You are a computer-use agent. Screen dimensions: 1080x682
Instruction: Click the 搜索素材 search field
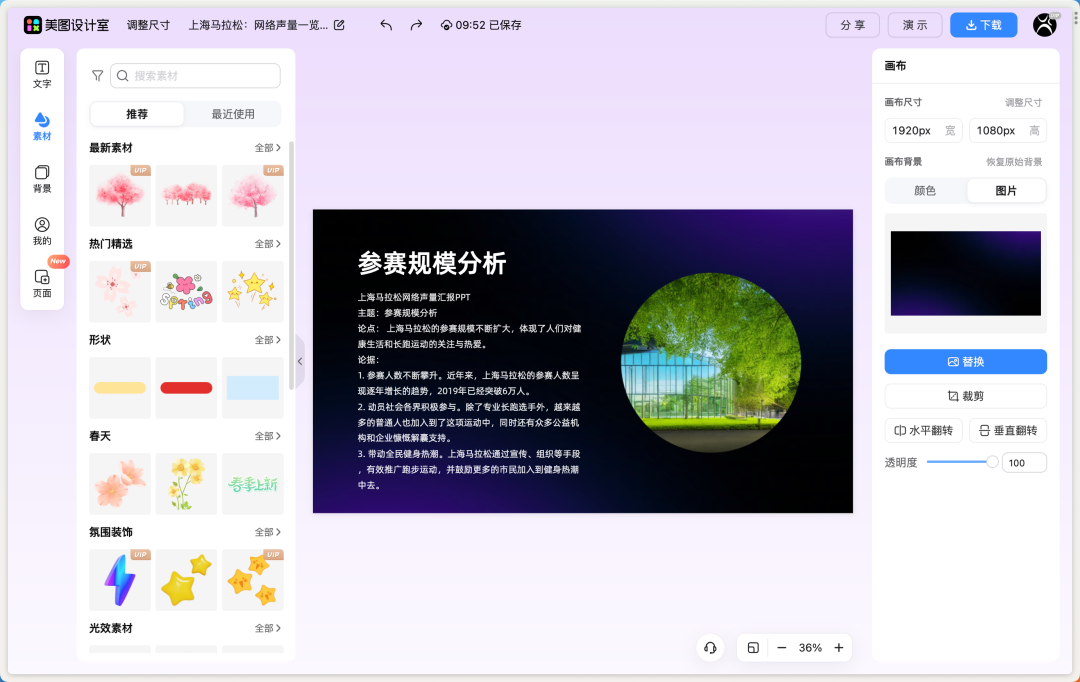pyautogui.click(x=196, y=76)
